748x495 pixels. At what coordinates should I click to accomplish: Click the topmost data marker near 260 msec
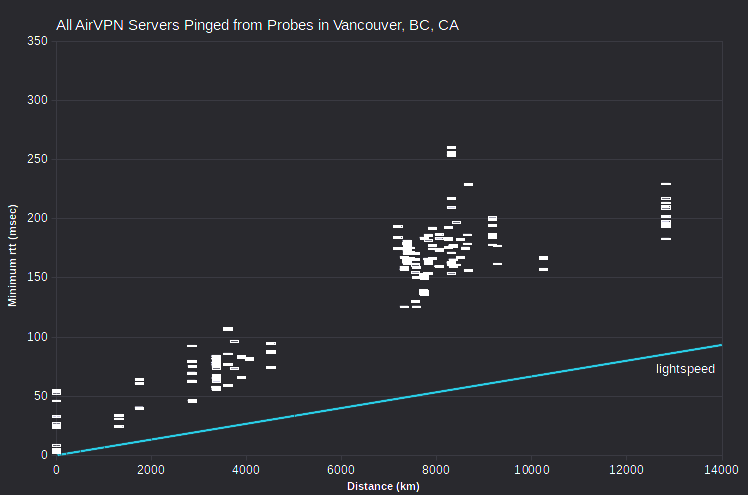tap(451, 148)
